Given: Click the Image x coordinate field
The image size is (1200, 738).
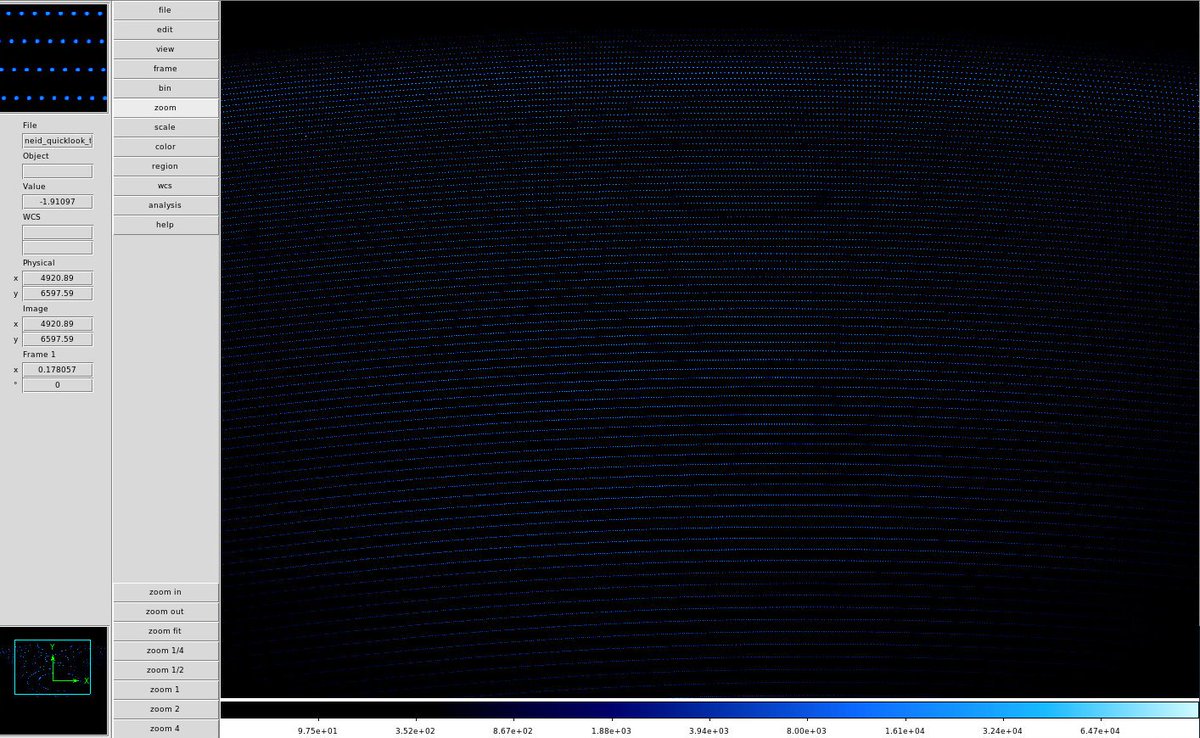Looking at the screenshot, I should (57, 324).
